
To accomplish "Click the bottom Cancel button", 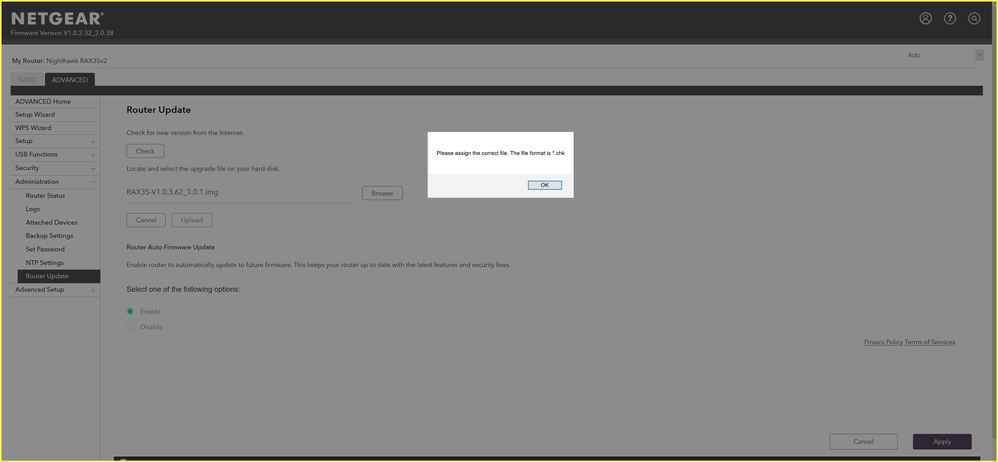I will 863,441.
